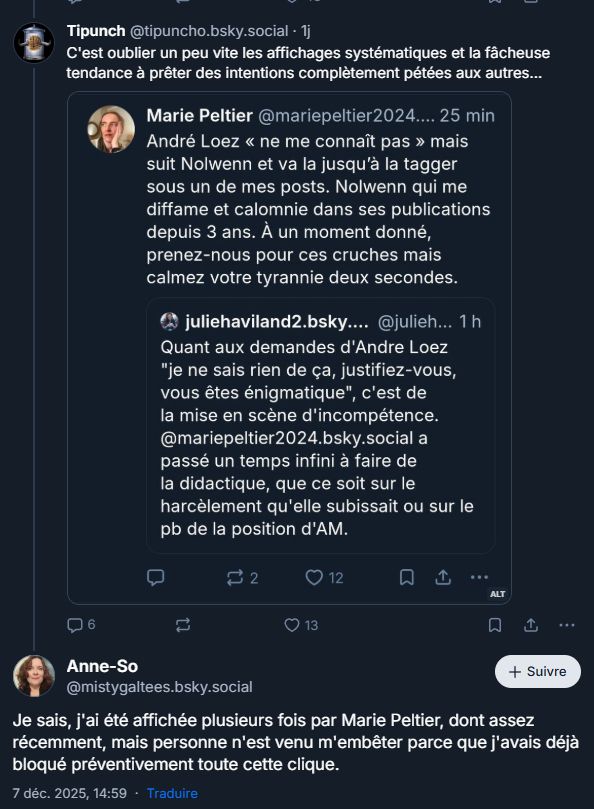Reply to Tipunch's post
Image resolution: width=594 pixels, height=809 pixels.
point(74,624)
